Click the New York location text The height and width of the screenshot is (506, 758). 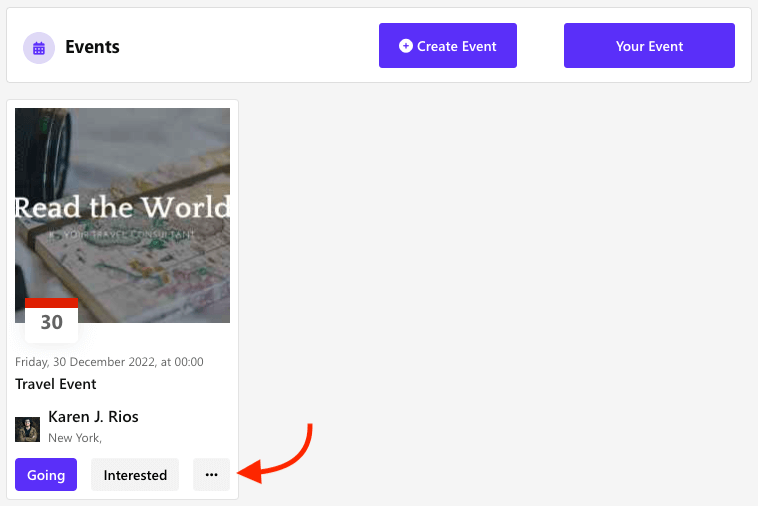[75, 437]
